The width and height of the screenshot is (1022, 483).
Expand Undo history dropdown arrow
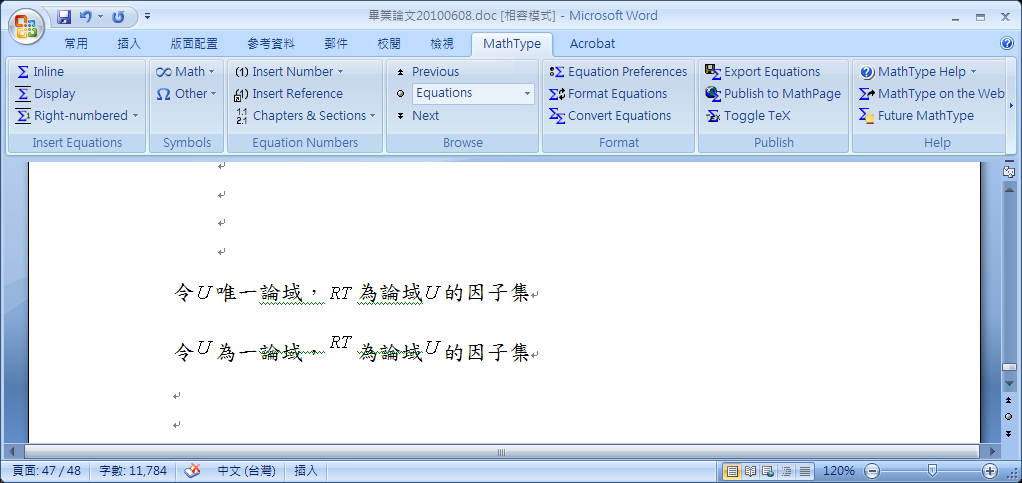pyautogui.click(x=100, y=16)
